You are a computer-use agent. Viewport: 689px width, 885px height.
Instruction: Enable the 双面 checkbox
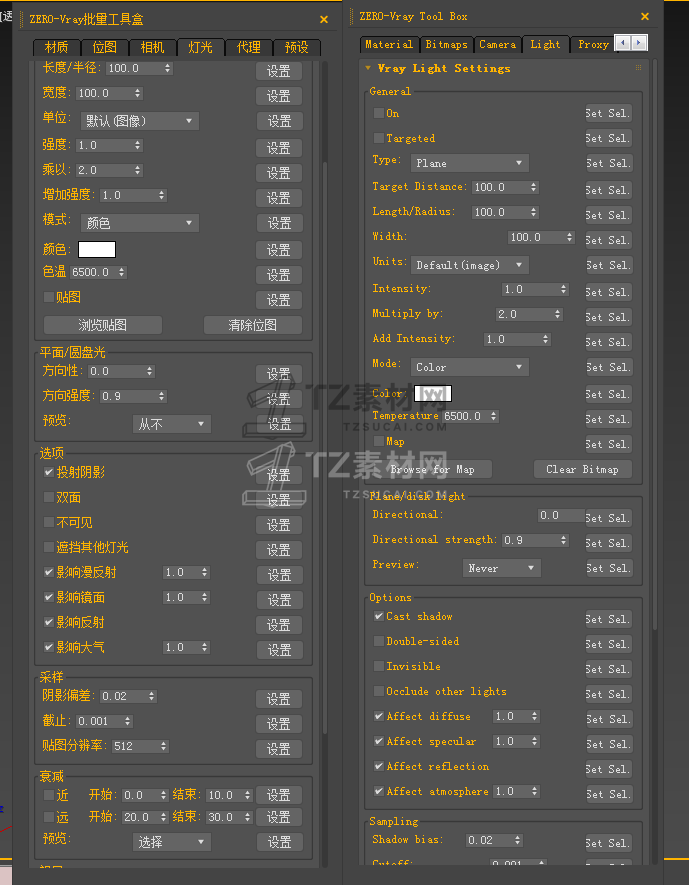(x=49, y=497)
